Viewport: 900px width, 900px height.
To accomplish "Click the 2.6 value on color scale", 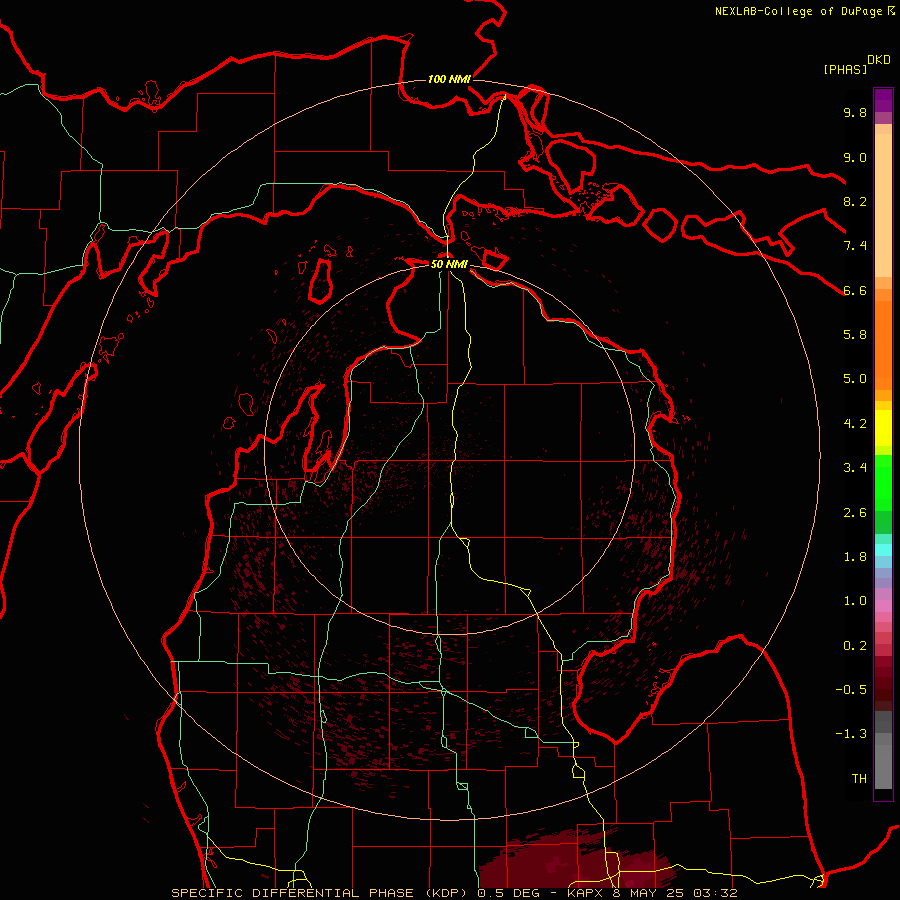I will pos(855,513).
